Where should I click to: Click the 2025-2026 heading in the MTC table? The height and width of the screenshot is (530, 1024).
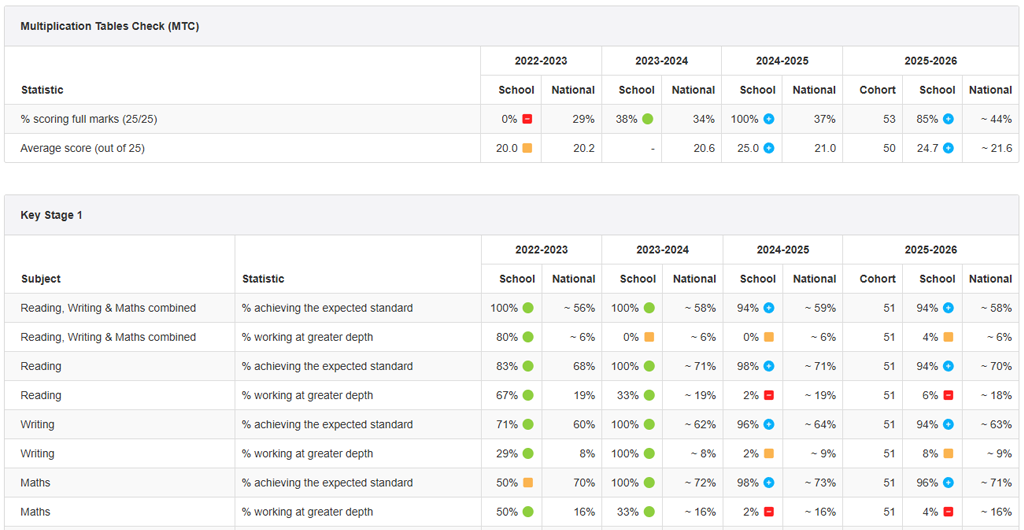coord(931,61)
